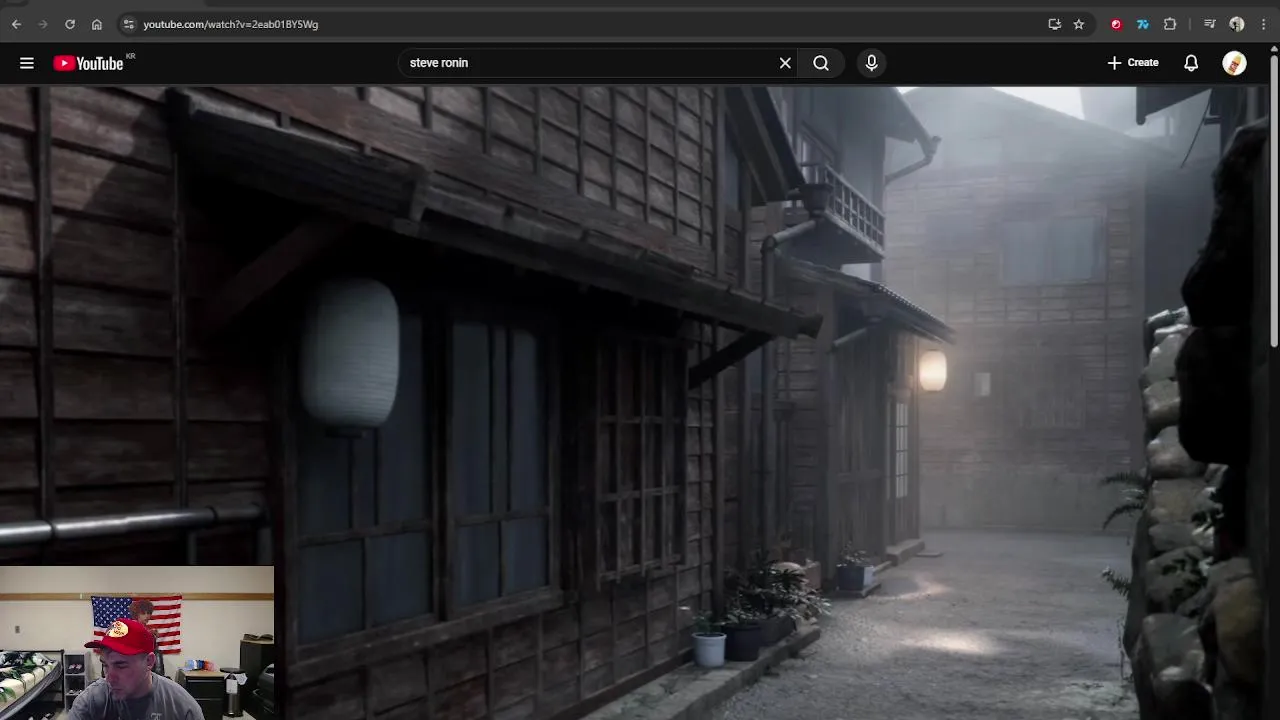Open the YouTube notifications bell
Image resolution: width=1280 pixels, height=720 pixels.
[1191, 63]
